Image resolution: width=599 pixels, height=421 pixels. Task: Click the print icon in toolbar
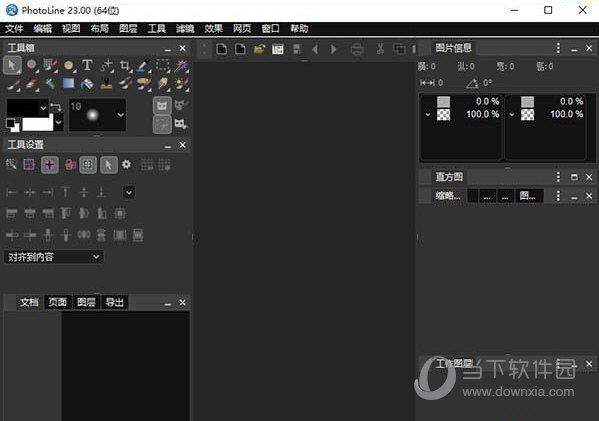click(357, 49)
